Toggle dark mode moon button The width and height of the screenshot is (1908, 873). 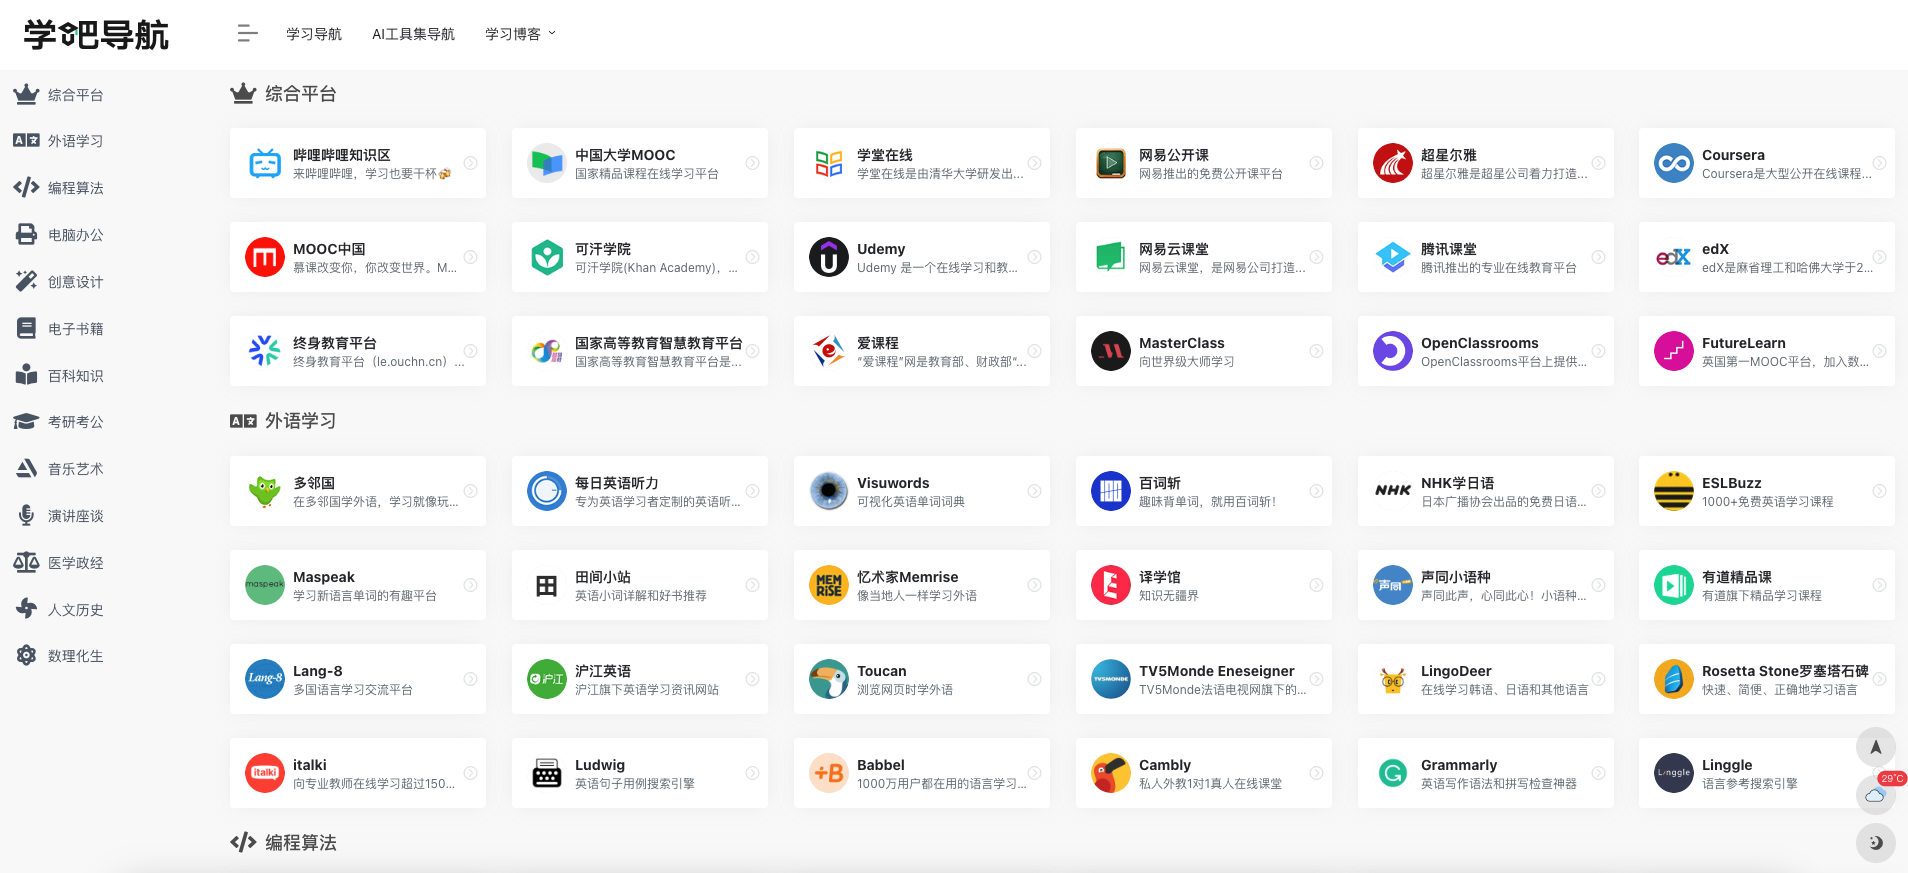point(1876,843)
